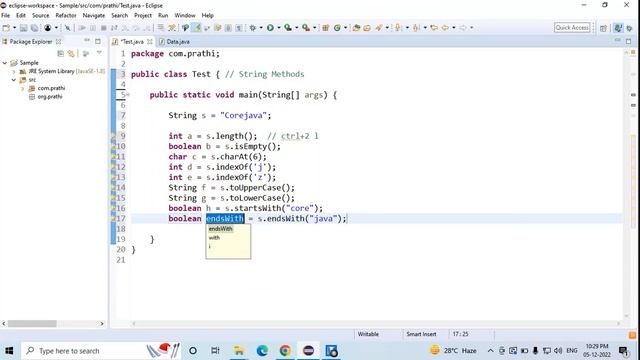Open the New file dropdown arrow
This screenshot has width=640, height=360.
(x=14, y=28)
